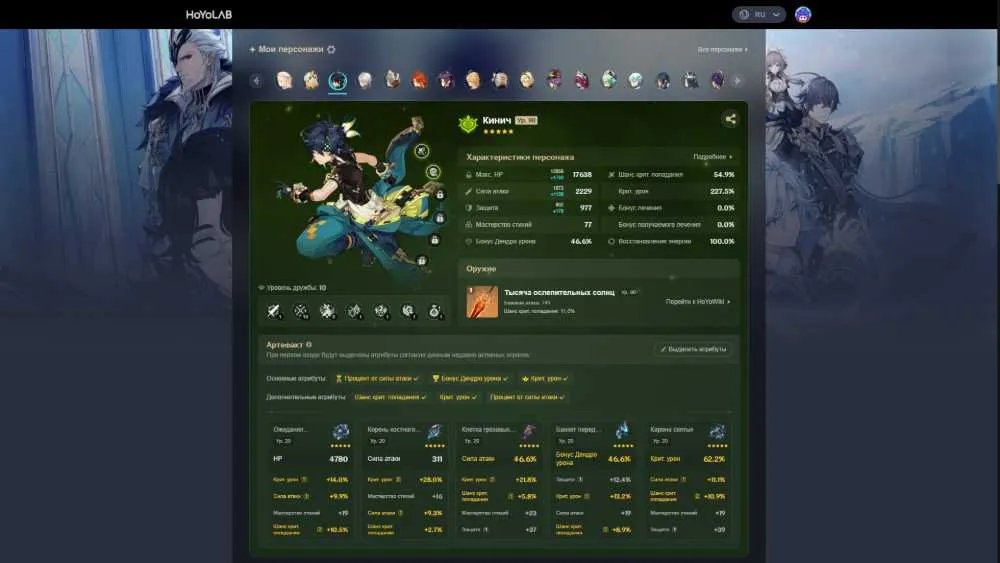Open settings gear beside Мои персонажи
This screenshot has height=563, width=1000.
click(331, 49)
